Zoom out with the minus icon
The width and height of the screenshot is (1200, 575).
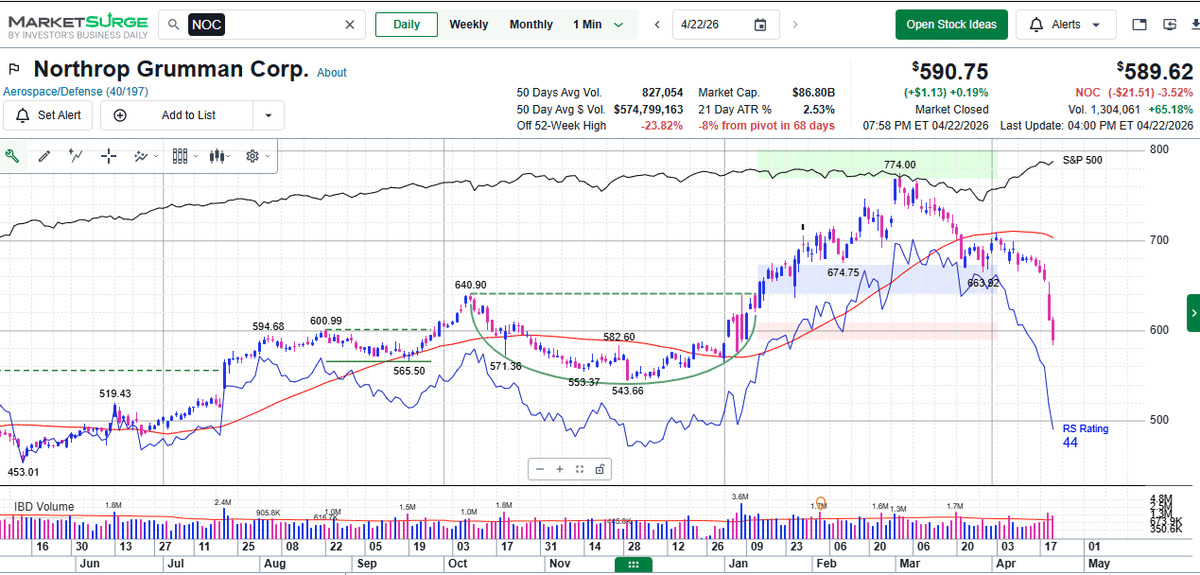tap(540, 469)
